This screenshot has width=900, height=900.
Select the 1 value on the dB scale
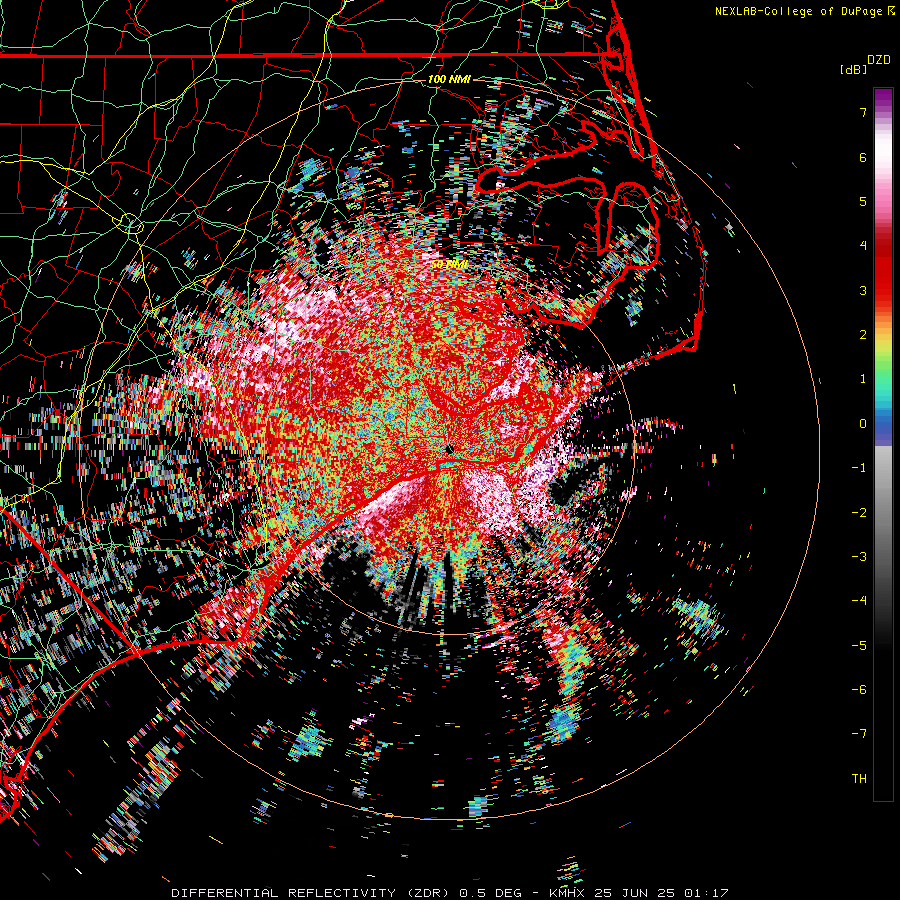(x=863, y=379)
